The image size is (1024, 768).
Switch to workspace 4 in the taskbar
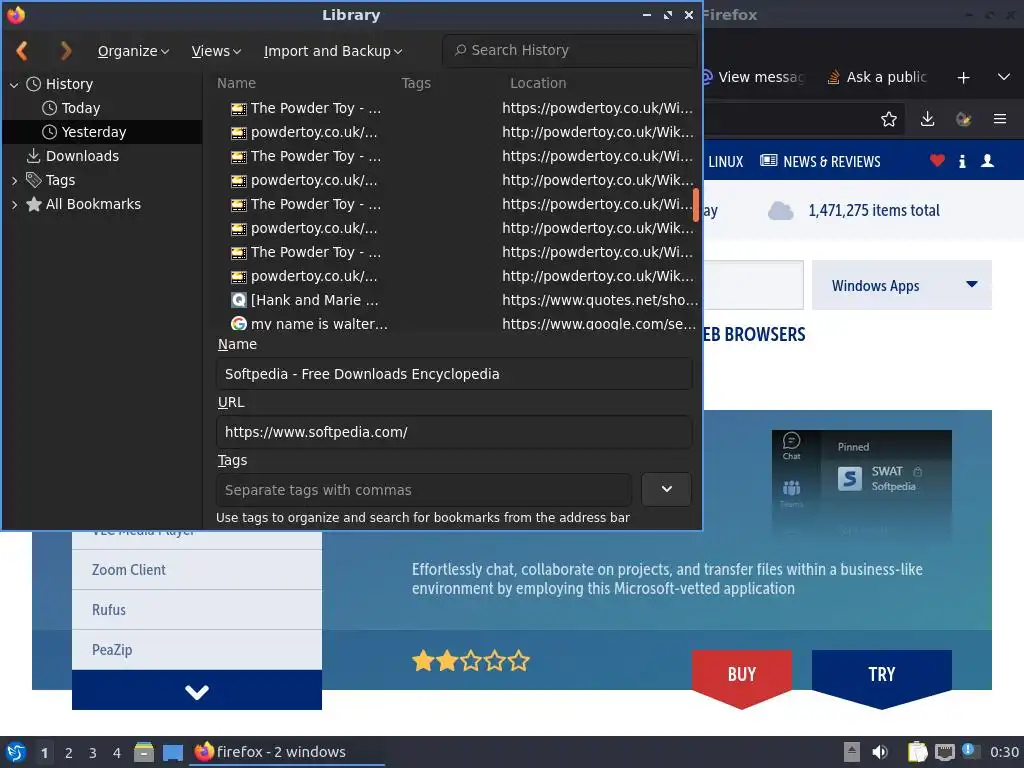pos(117,752)
